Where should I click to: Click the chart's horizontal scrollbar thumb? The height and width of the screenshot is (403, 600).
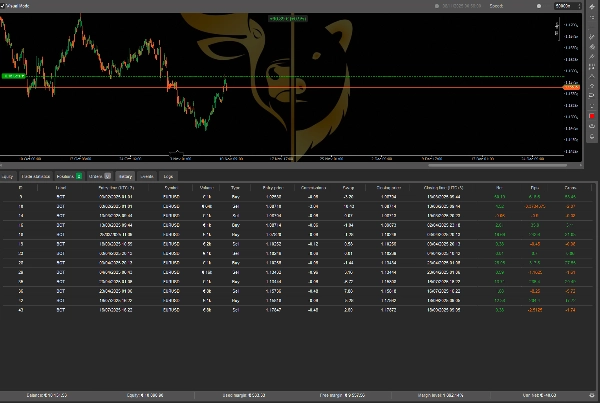coord(497,166)
